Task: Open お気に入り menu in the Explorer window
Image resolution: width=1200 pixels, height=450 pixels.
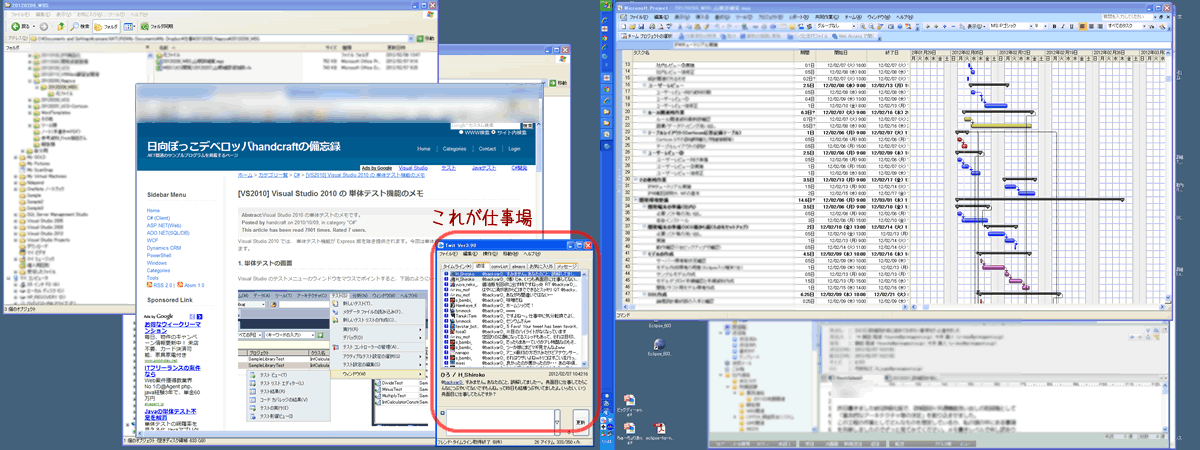Action: (x=89, y=14)
